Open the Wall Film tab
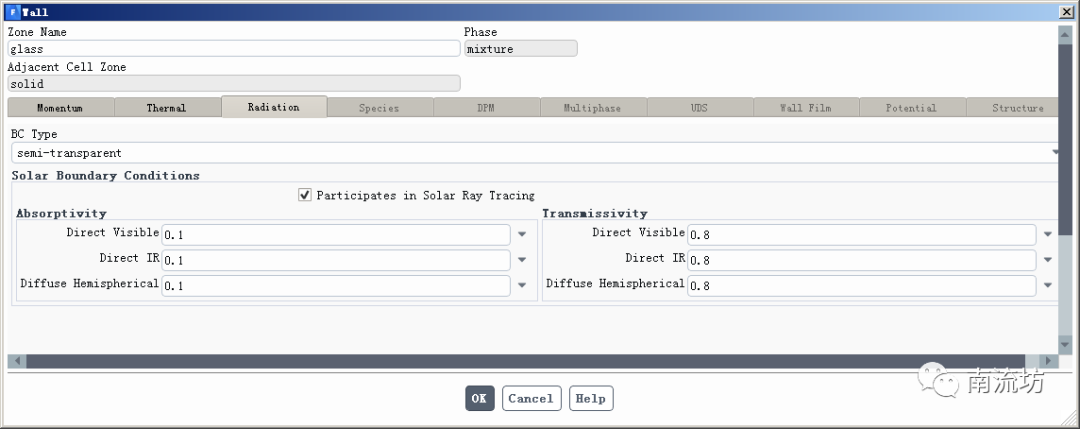This screenshot has width=1080, height=429. tap(806, 107)
